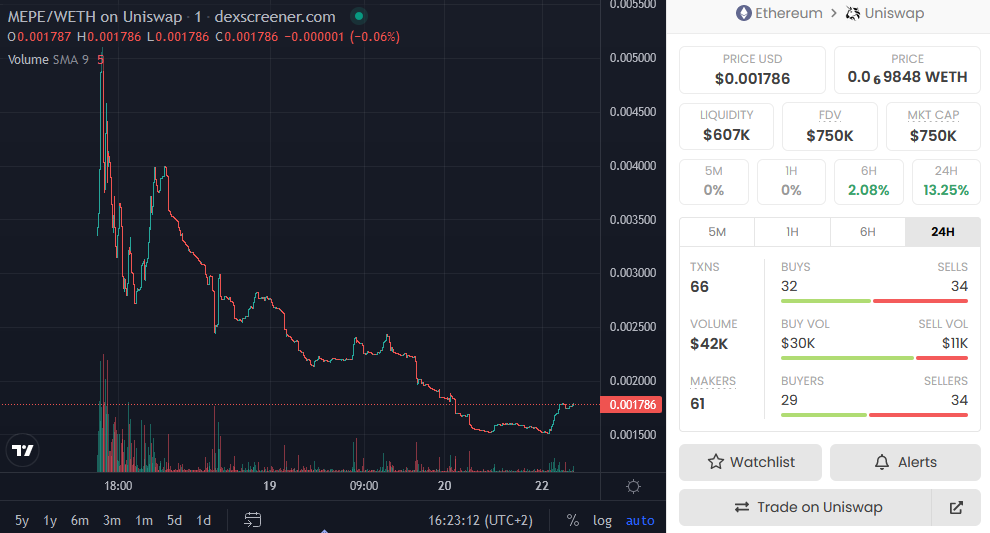
Task: Click the 09:00 time axis label
Action: point(364,486)
